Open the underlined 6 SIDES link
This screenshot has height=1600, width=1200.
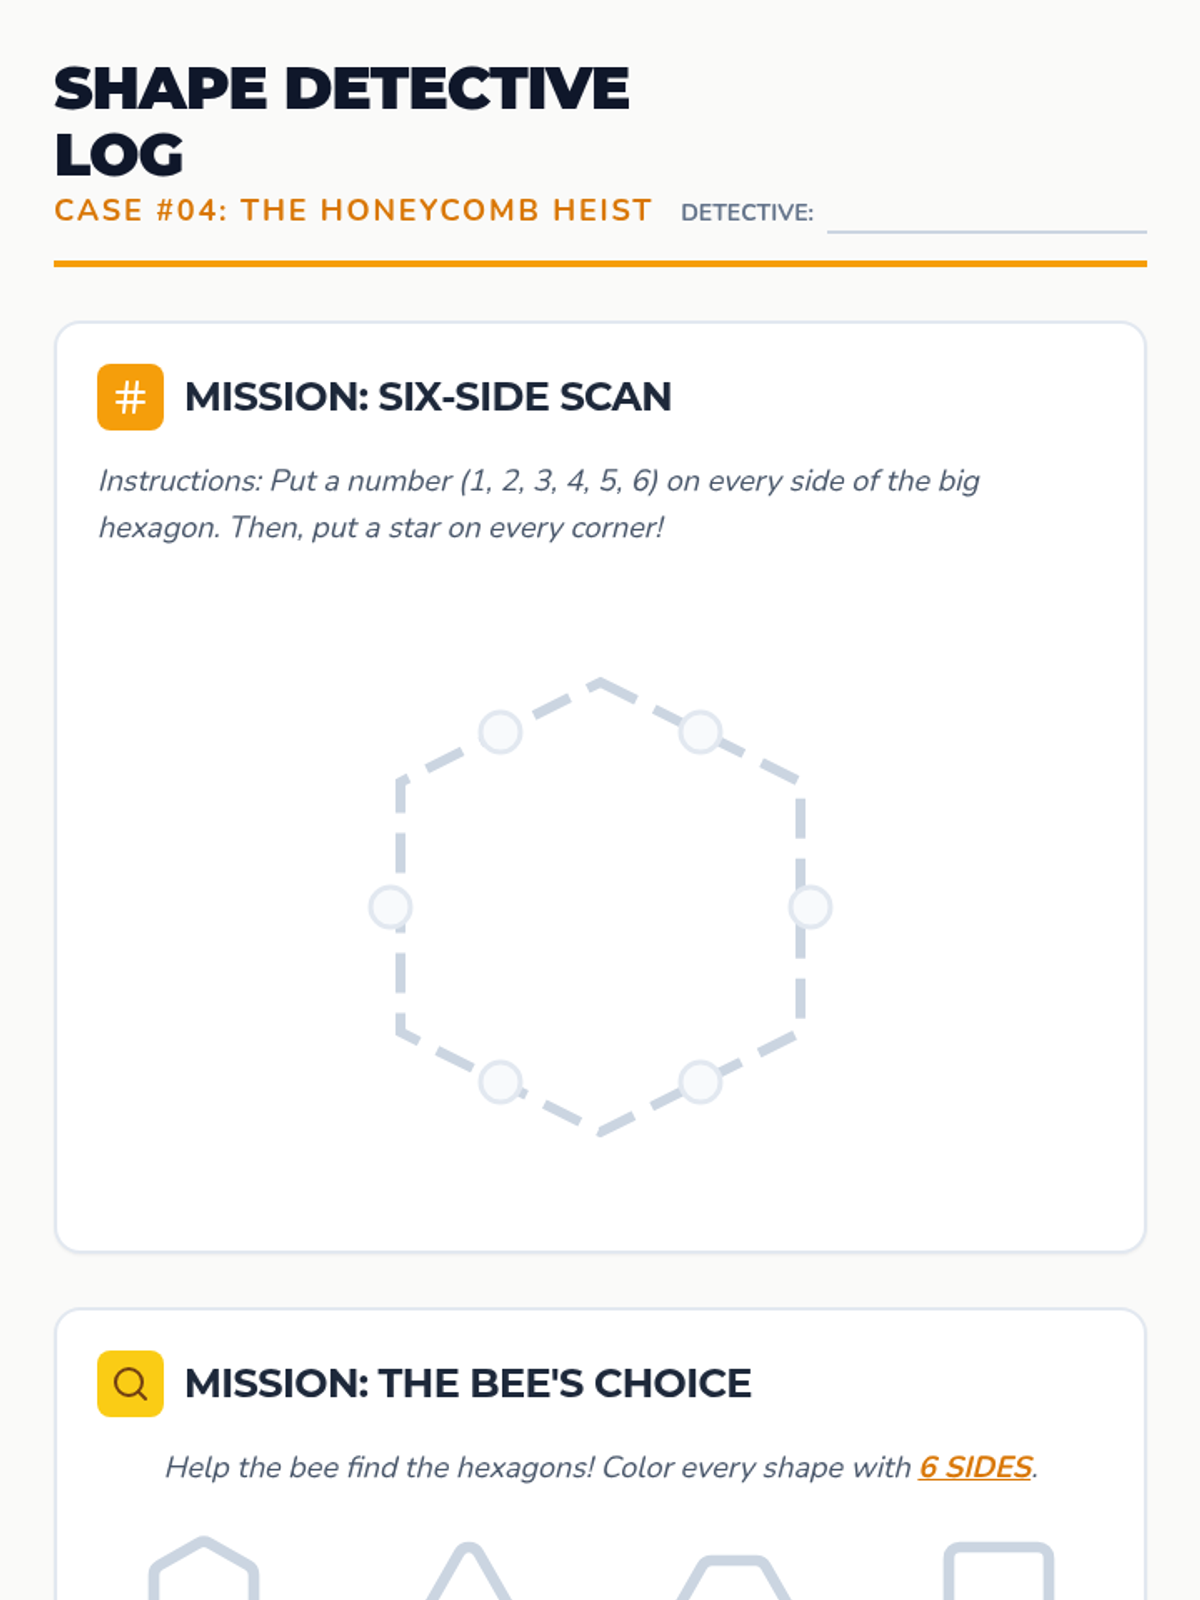point(975,1467)
